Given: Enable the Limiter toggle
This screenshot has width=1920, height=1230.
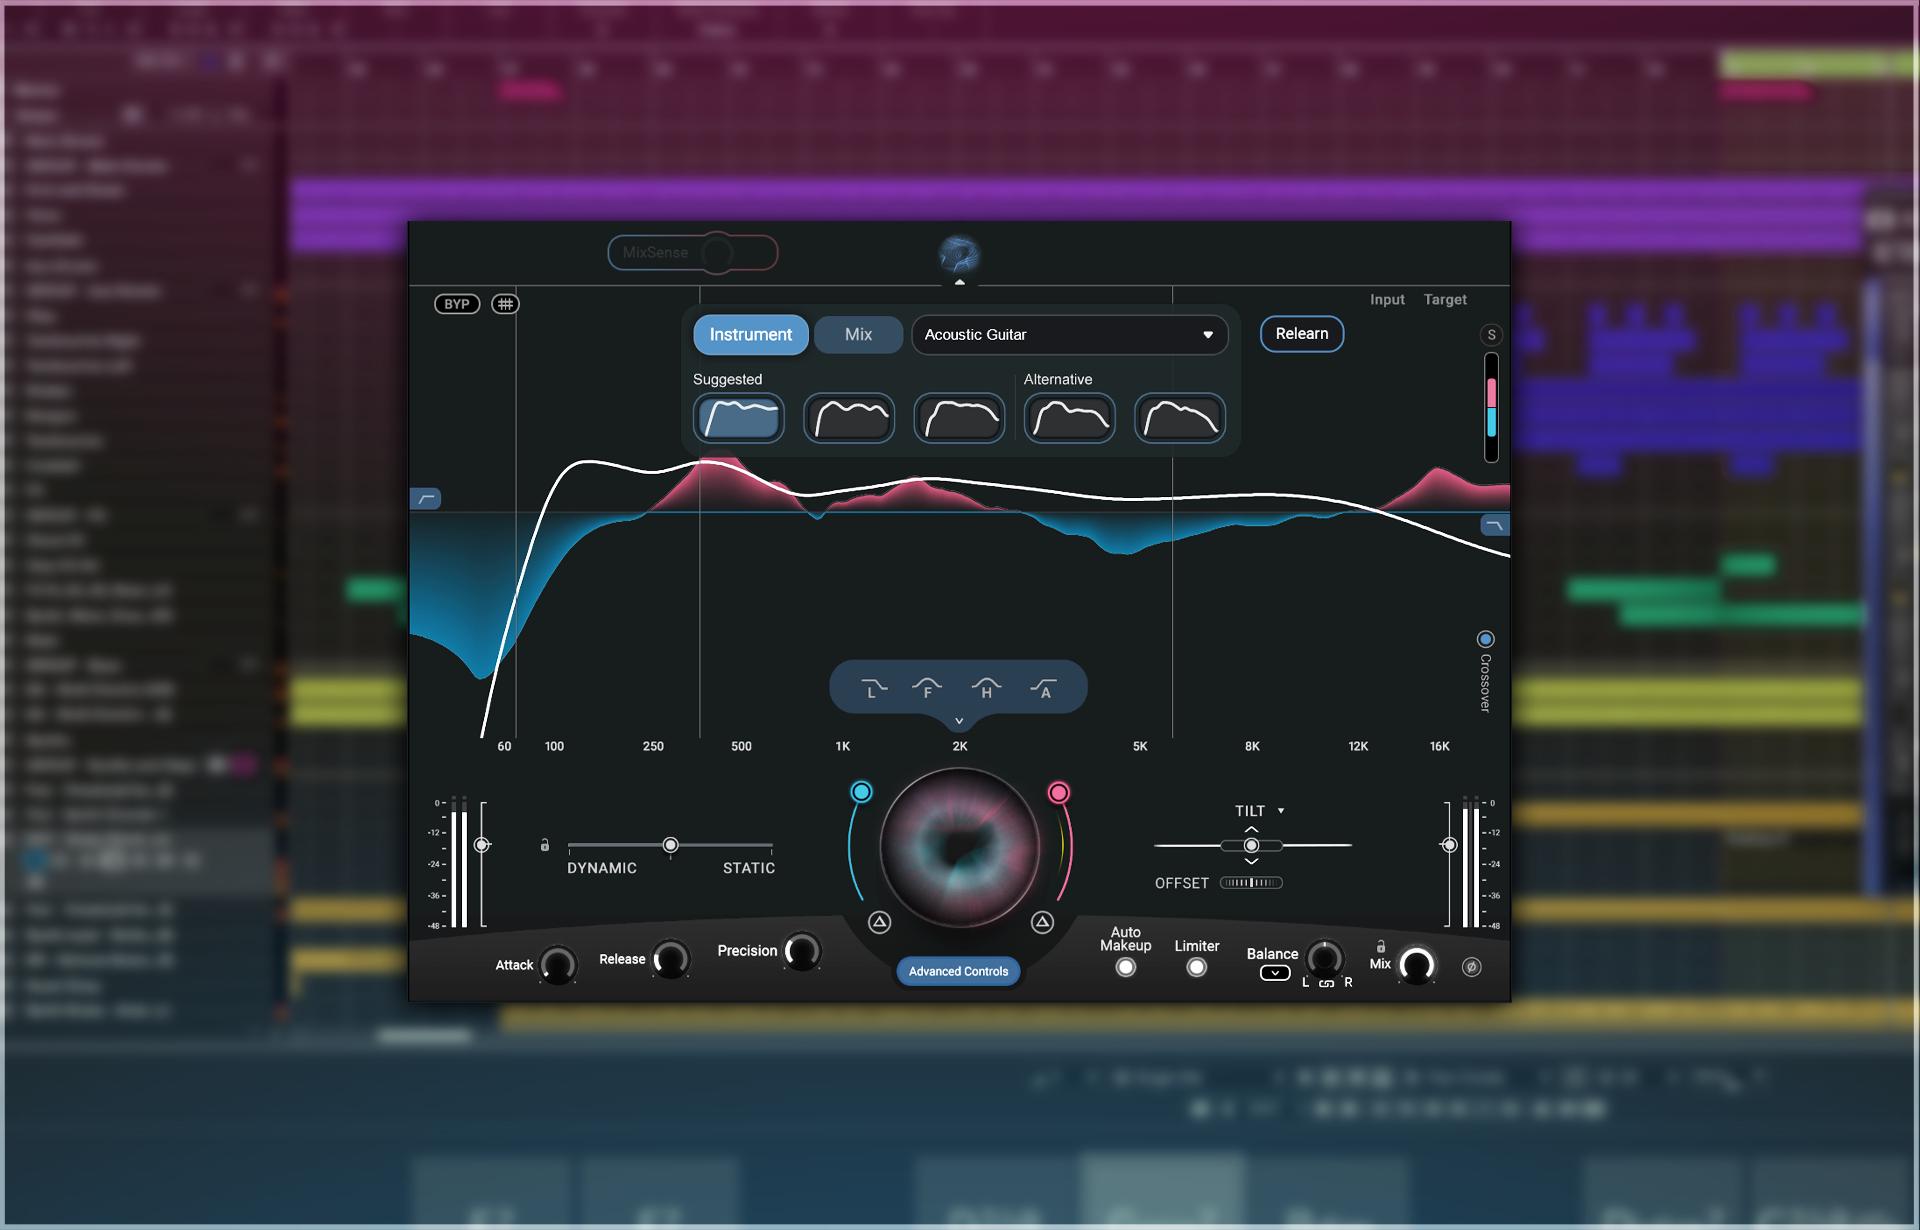Looking at the screenshot, I should tap(1196, 967).
